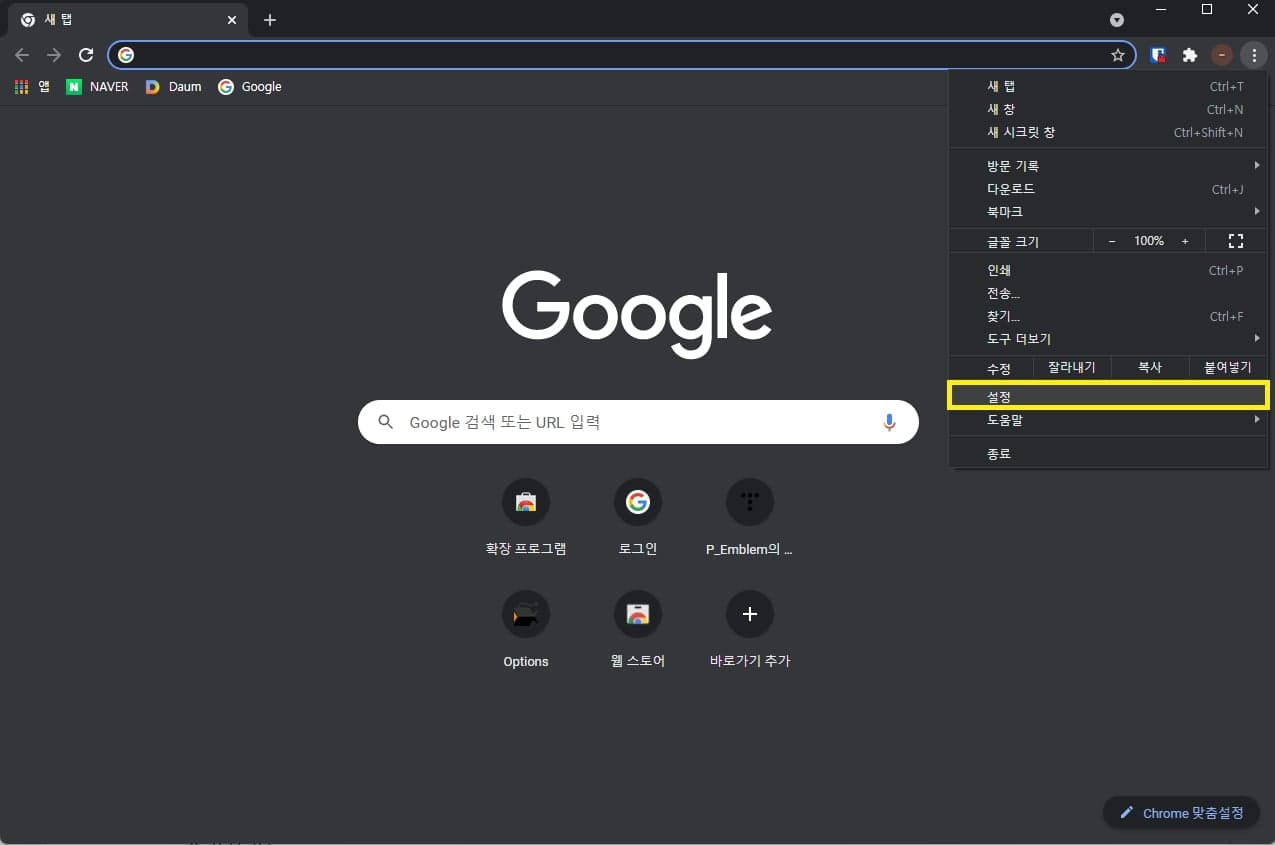Expand the 방문 기록 submenu

(1012, 165)
